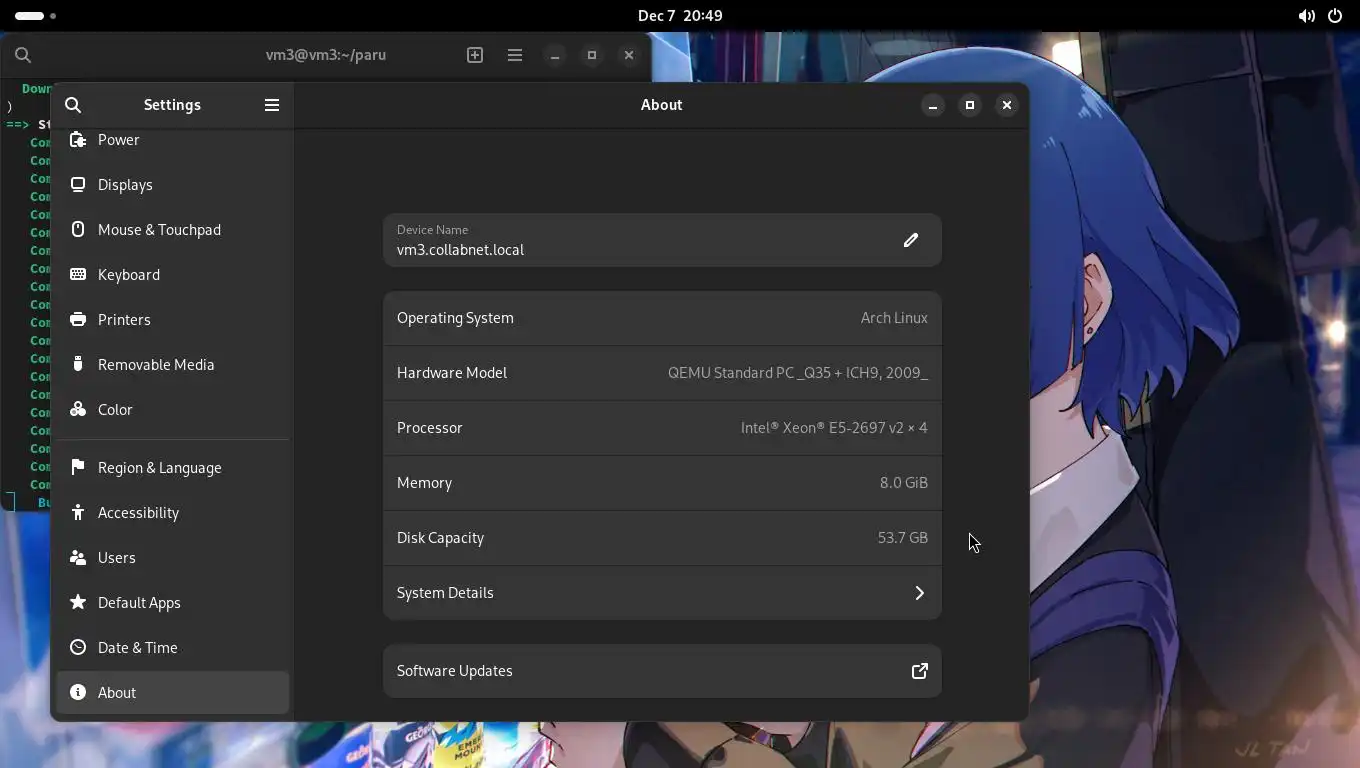Image resolution: width=1360 pixels, height=768 pixels.
Task: Expand System Details chevron arrow
Action: 920,593
